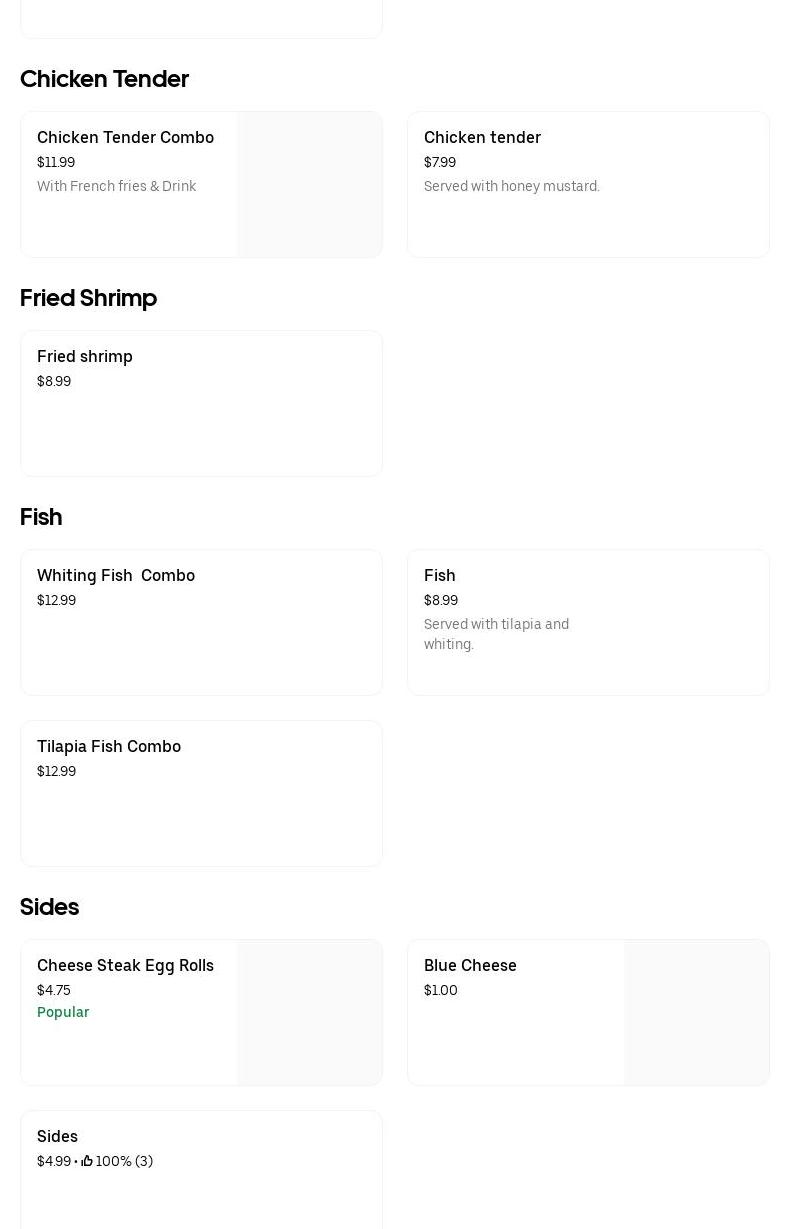804x1229 pixels.
Task: Click the With French fries & Drink description
Action: tap(116, 186)
